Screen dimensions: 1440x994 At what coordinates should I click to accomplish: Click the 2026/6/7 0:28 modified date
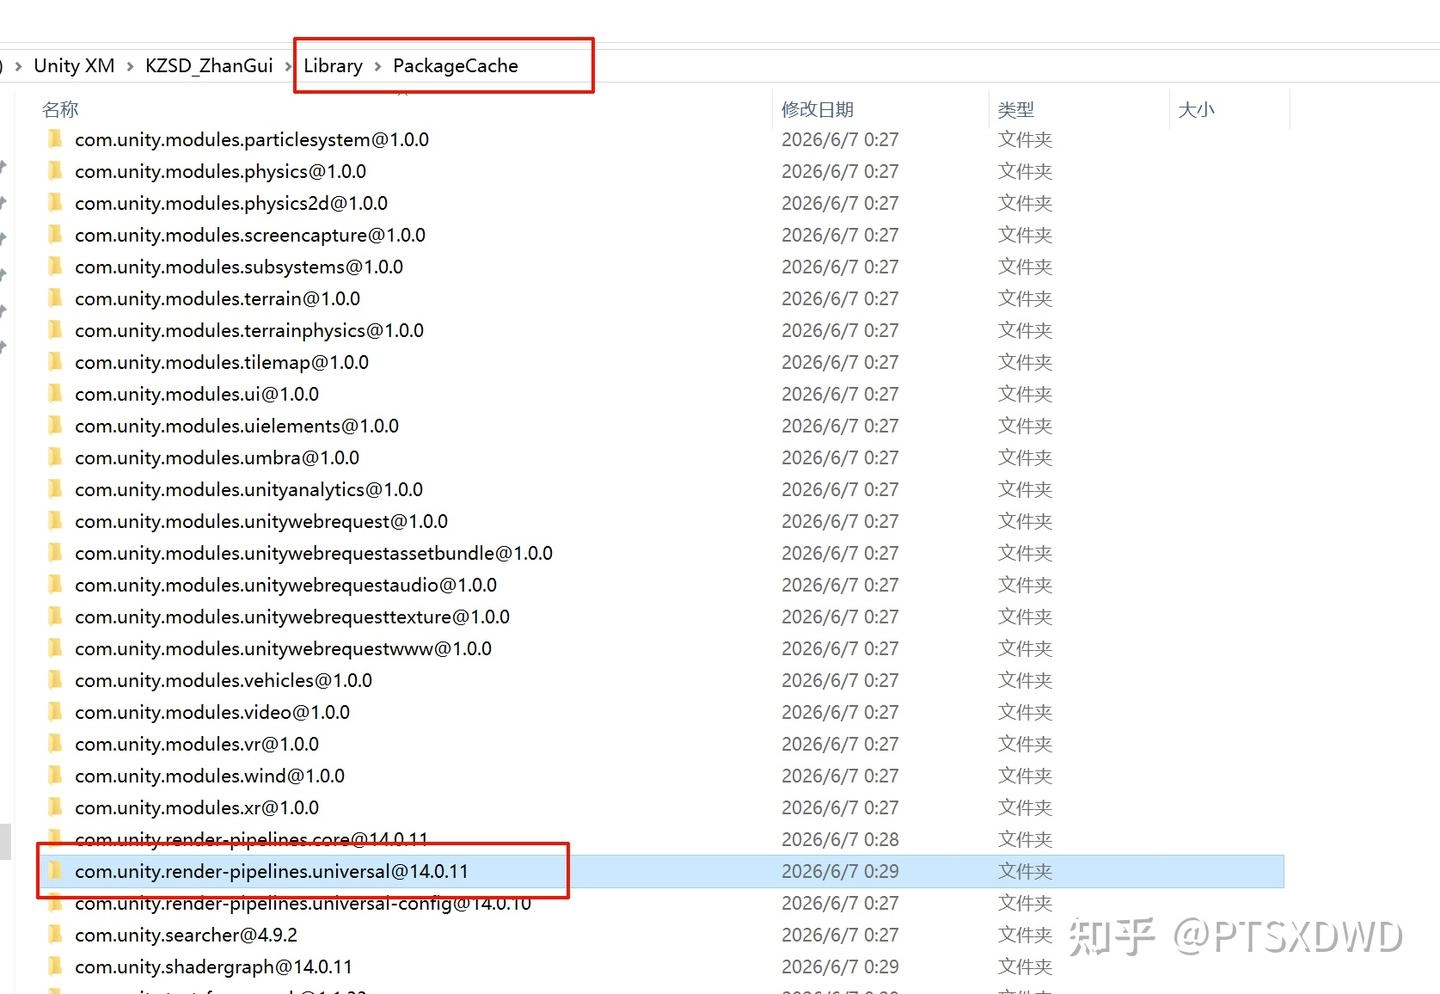(x=840, y=840)
